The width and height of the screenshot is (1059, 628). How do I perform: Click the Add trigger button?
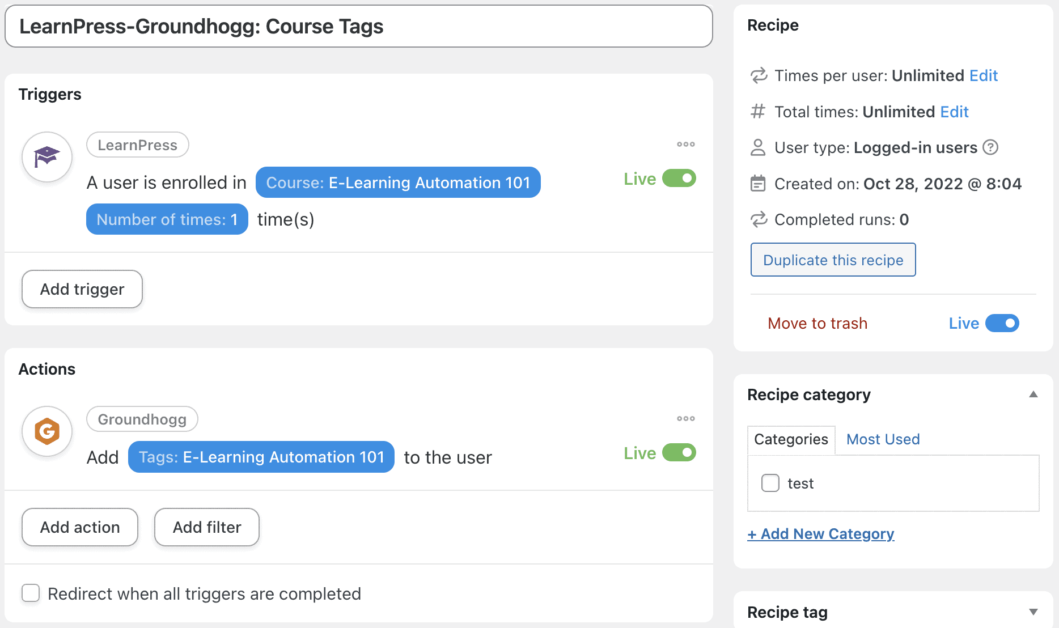coord(82,289)
